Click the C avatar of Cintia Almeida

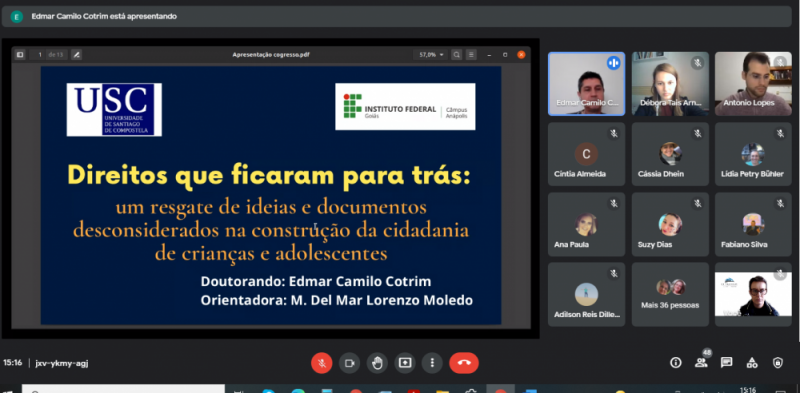tap(586, 154)
